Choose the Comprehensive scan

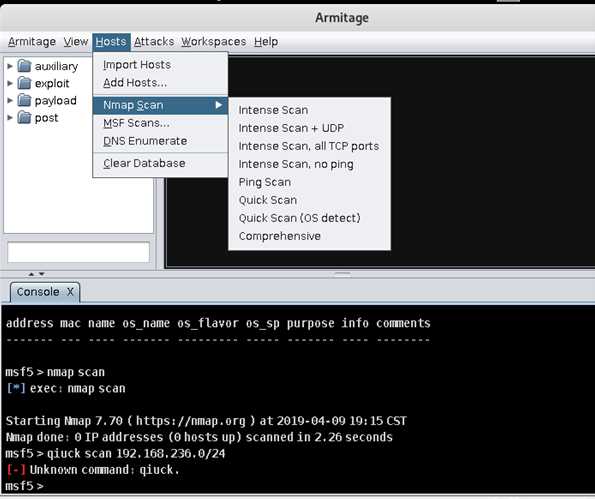[x=309, y=236]
